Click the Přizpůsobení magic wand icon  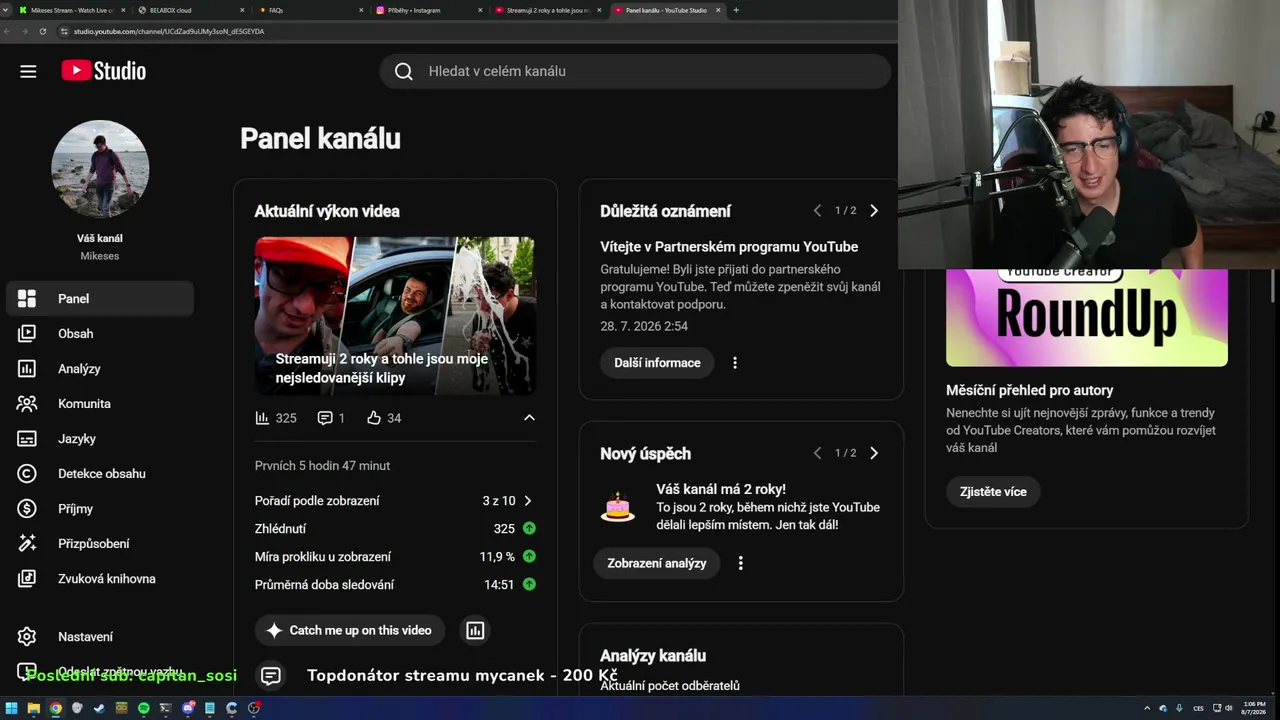[x=27, y=544]
